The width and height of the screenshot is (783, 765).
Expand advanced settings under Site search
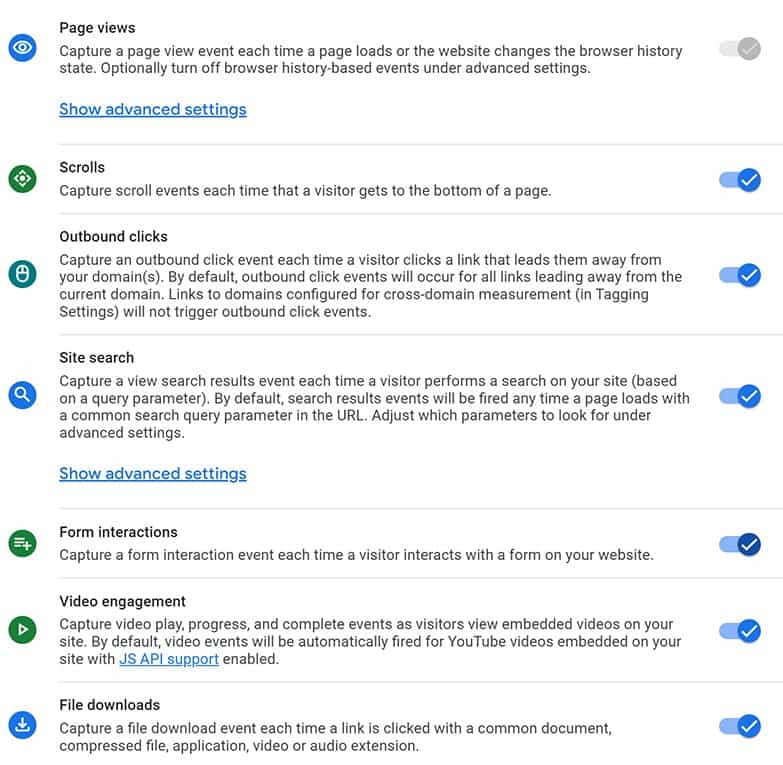pyautogui.click(x=153, y=473)
